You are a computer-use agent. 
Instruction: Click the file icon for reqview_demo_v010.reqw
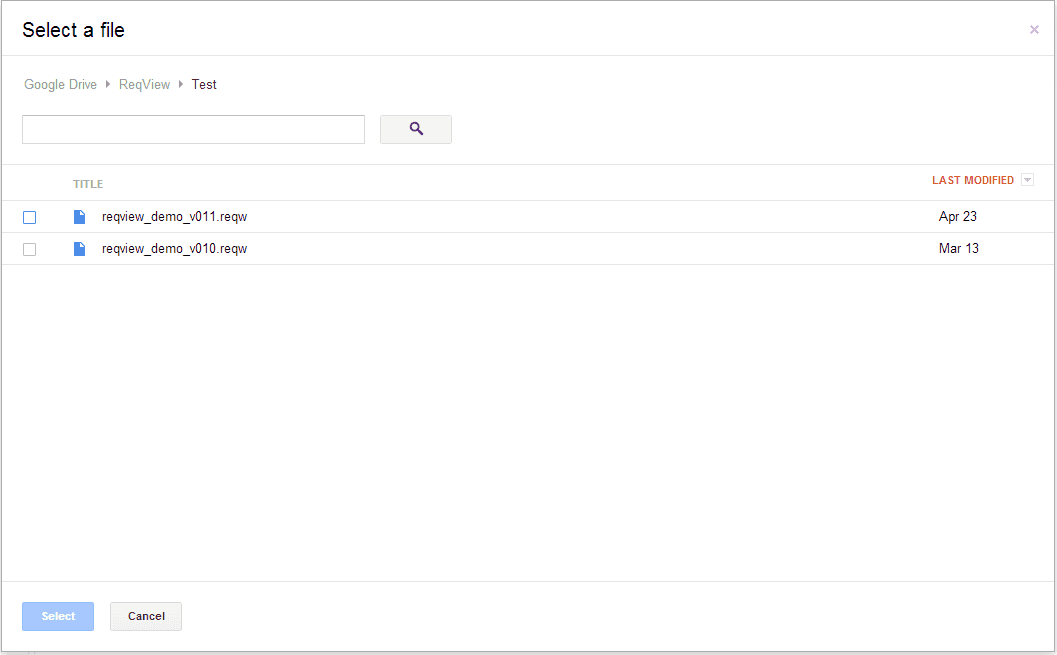[80, 249]
